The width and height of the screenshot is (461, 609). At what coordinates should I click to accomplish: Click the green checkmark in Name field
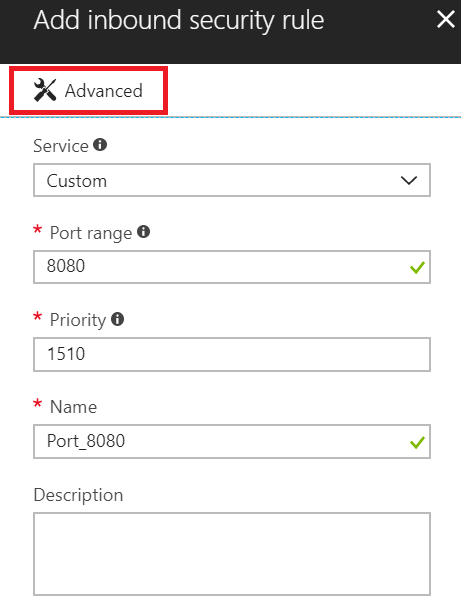[417, 442]
